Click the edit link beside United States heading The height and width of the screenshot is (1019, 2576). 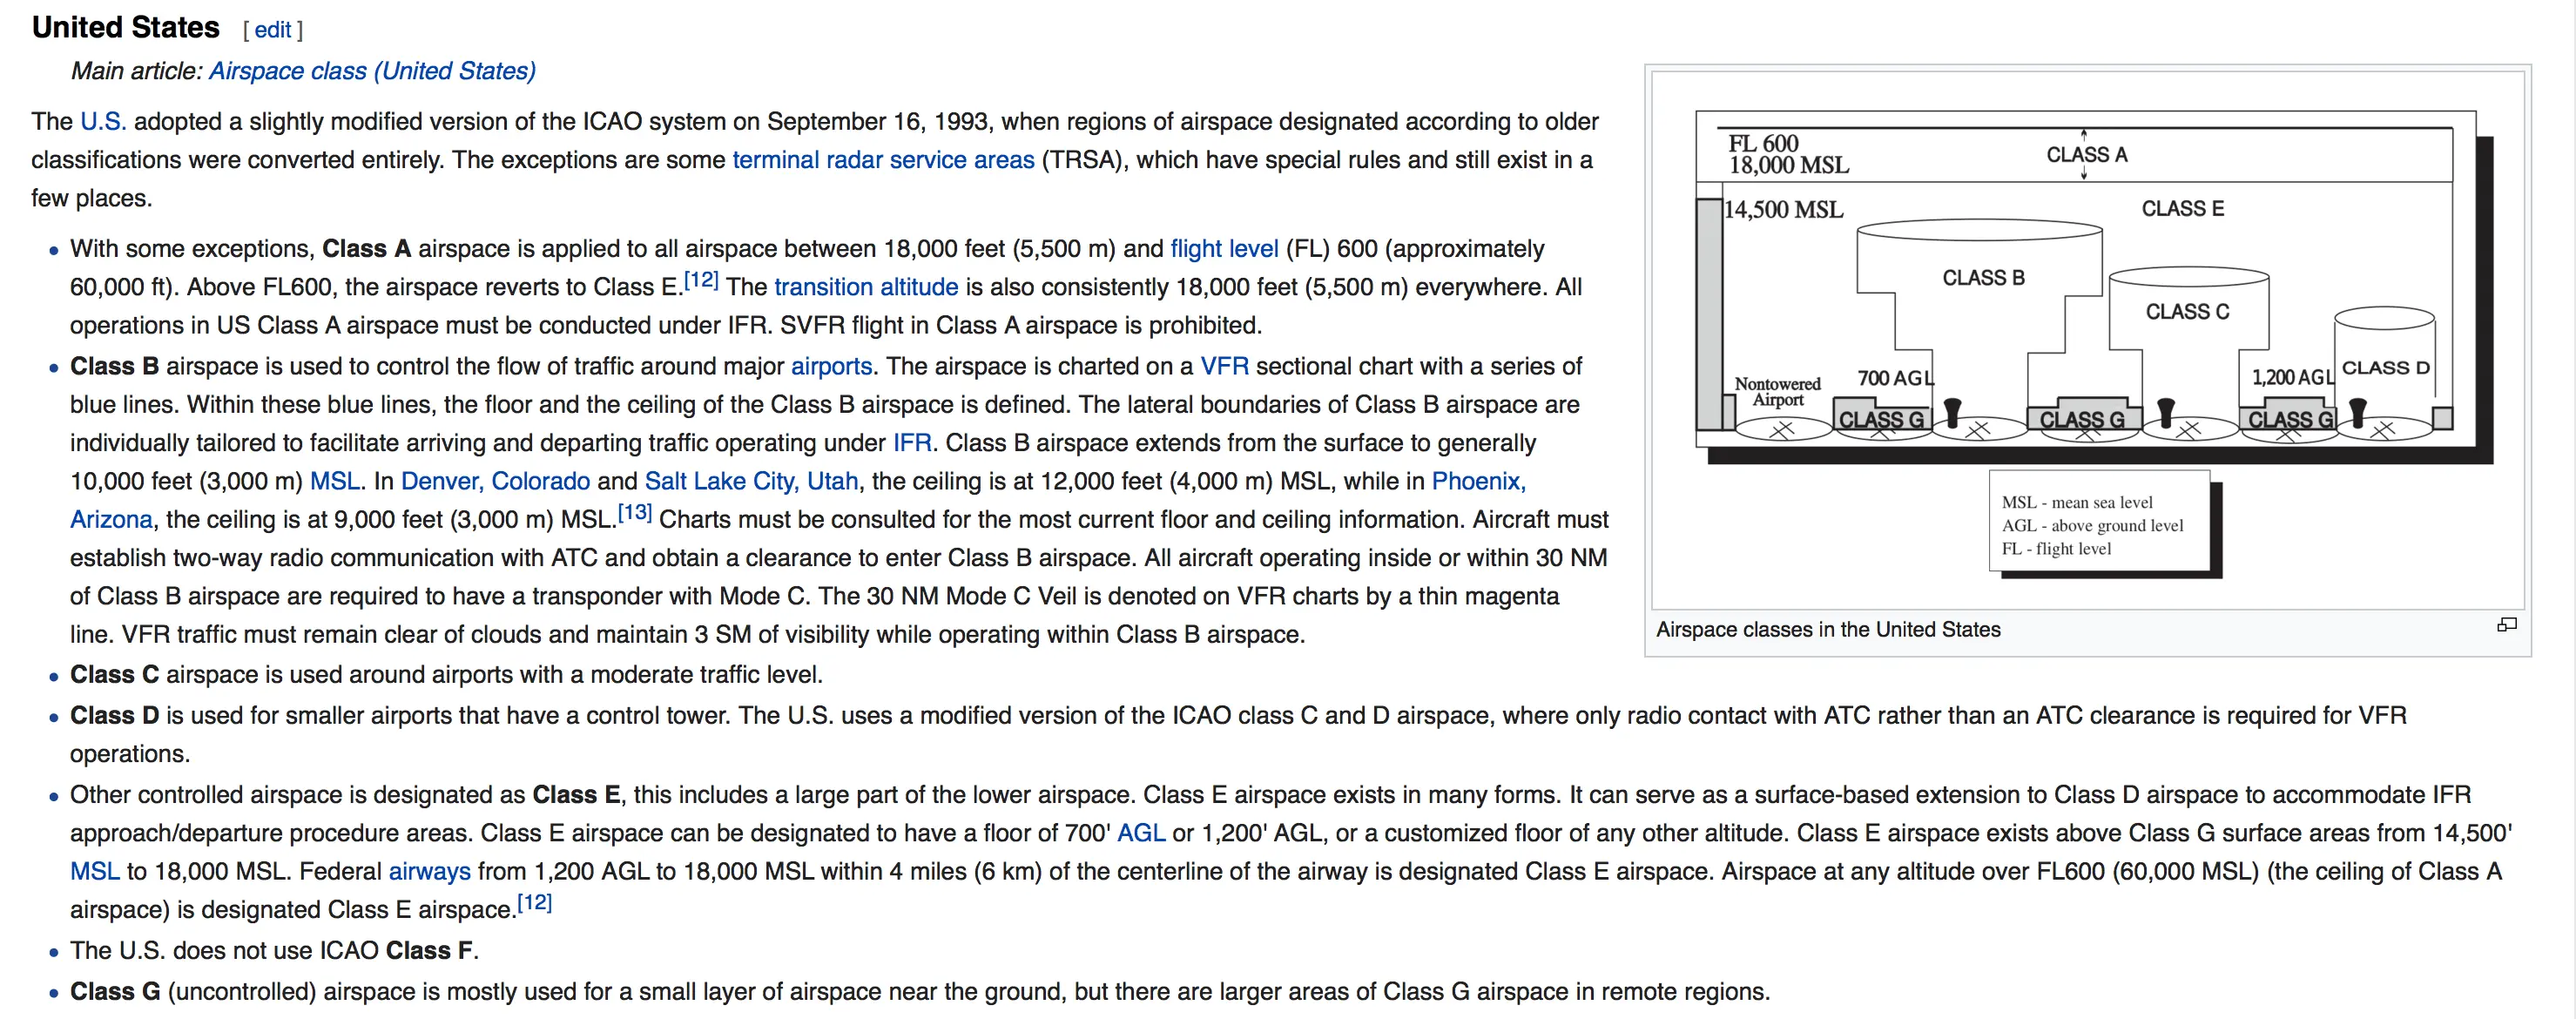coord(272,30)
